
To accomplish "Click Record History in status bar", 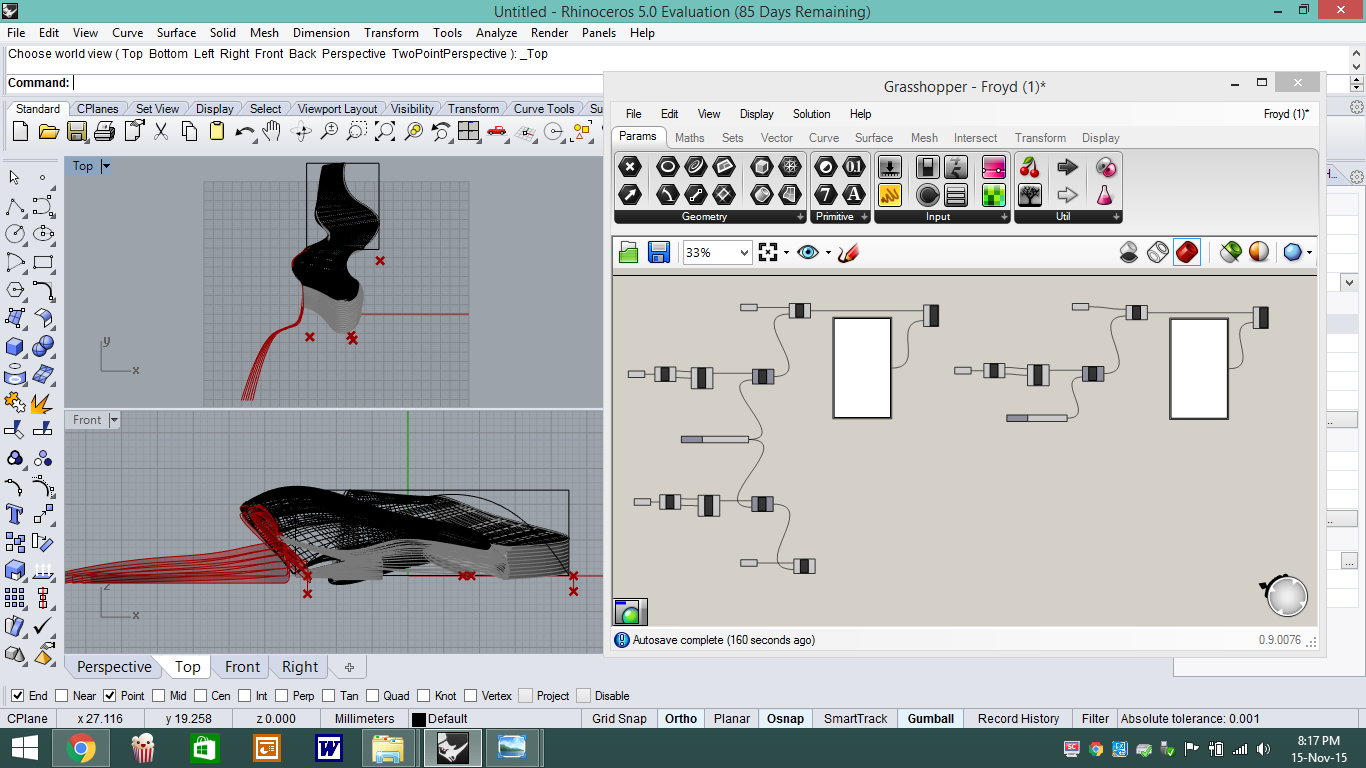I will pyautogui.click(x=1018, y=718).
